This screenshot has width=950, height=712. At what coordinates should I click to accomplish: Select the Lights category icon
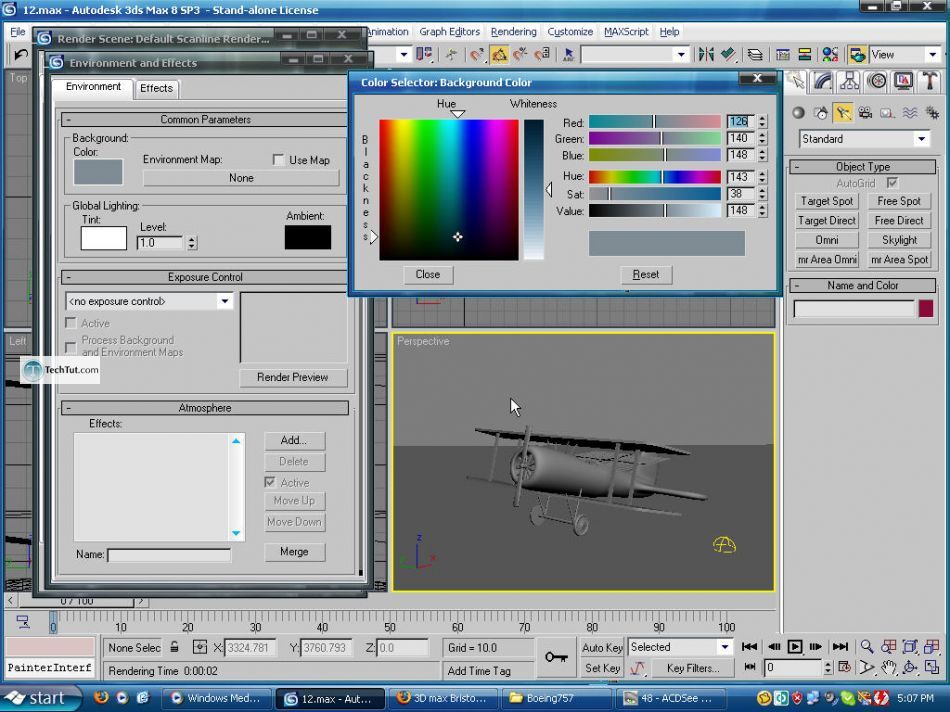(x=843, y=113)
